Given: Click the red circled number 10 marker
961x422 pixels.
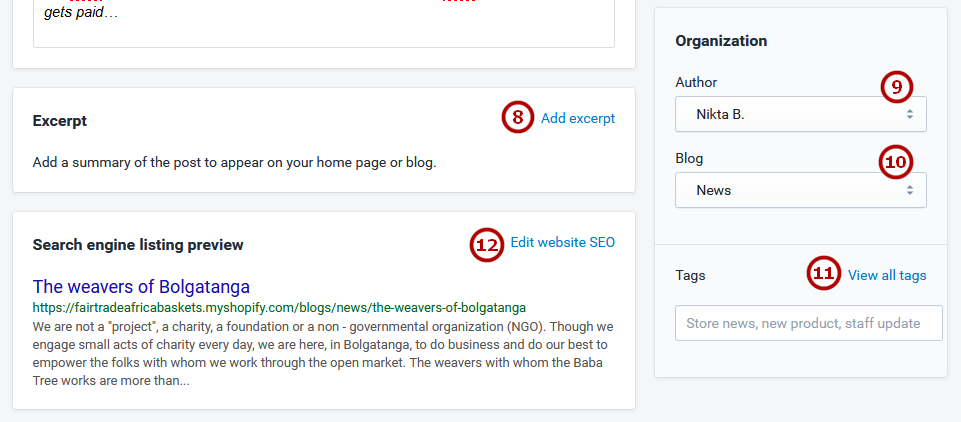Looking at the screenshot, I should 895,162.
